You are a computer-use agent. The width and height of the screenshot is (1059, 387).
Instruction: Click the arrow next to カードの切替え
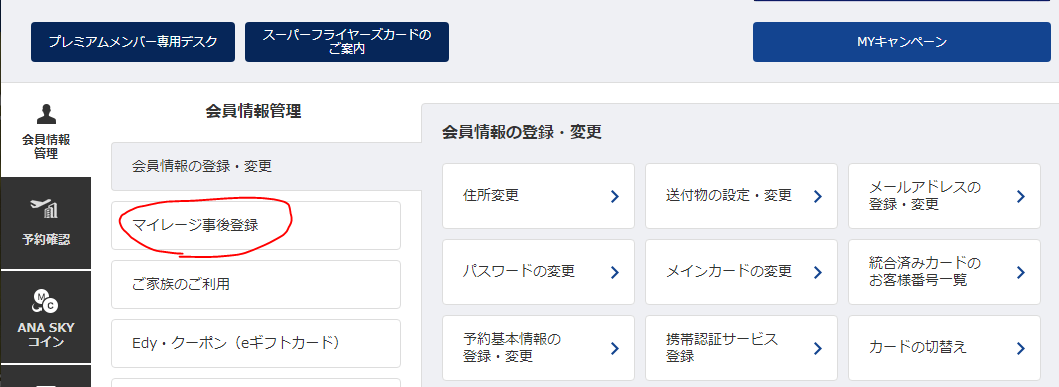pos(1021,349)
